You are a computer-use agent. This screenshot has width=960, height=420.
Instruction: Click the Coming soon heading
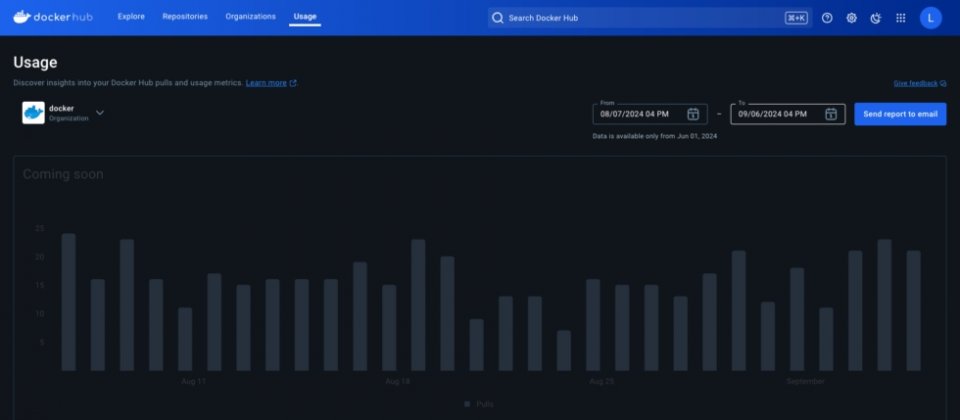point(63,174)
